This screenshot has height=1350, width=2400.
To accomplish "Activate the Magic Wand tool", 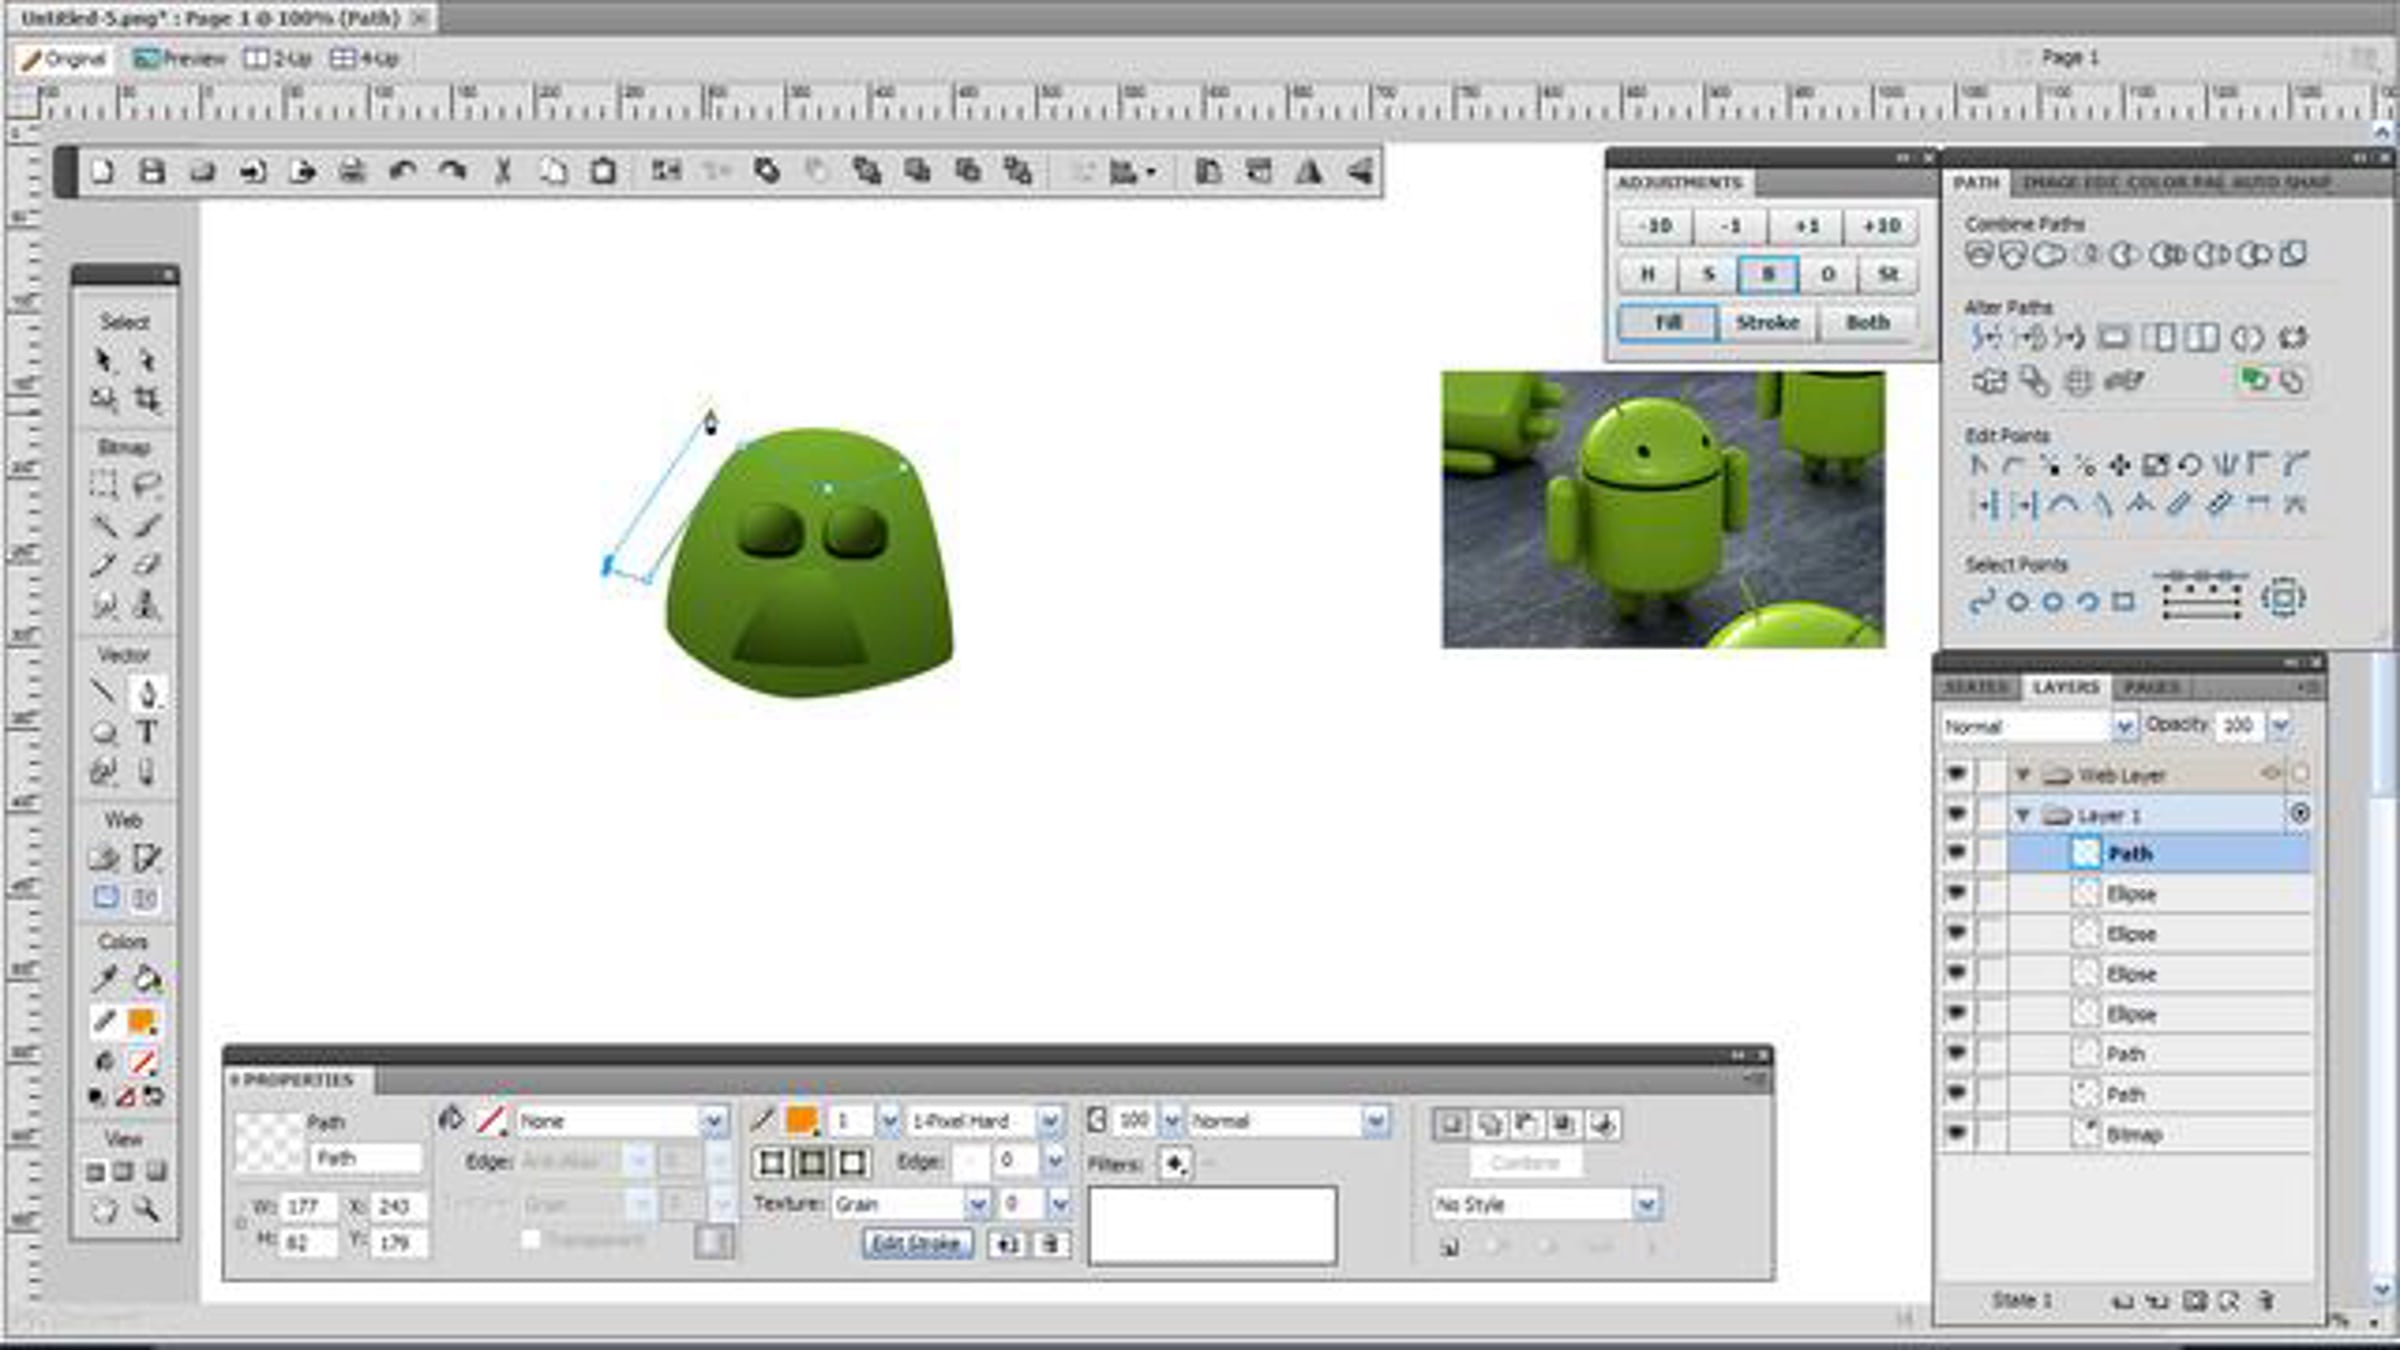I will coord(104,525).
